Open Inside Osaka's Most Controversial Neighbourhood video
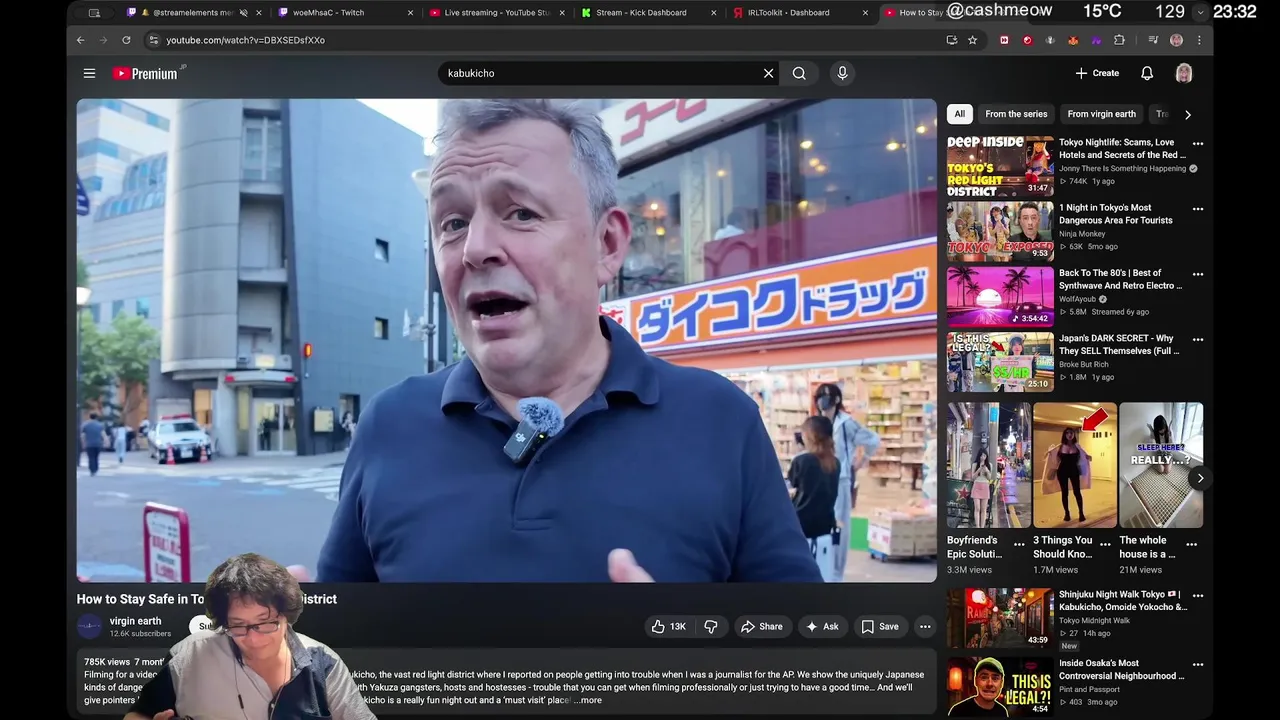 click(x=1000, y=685)
